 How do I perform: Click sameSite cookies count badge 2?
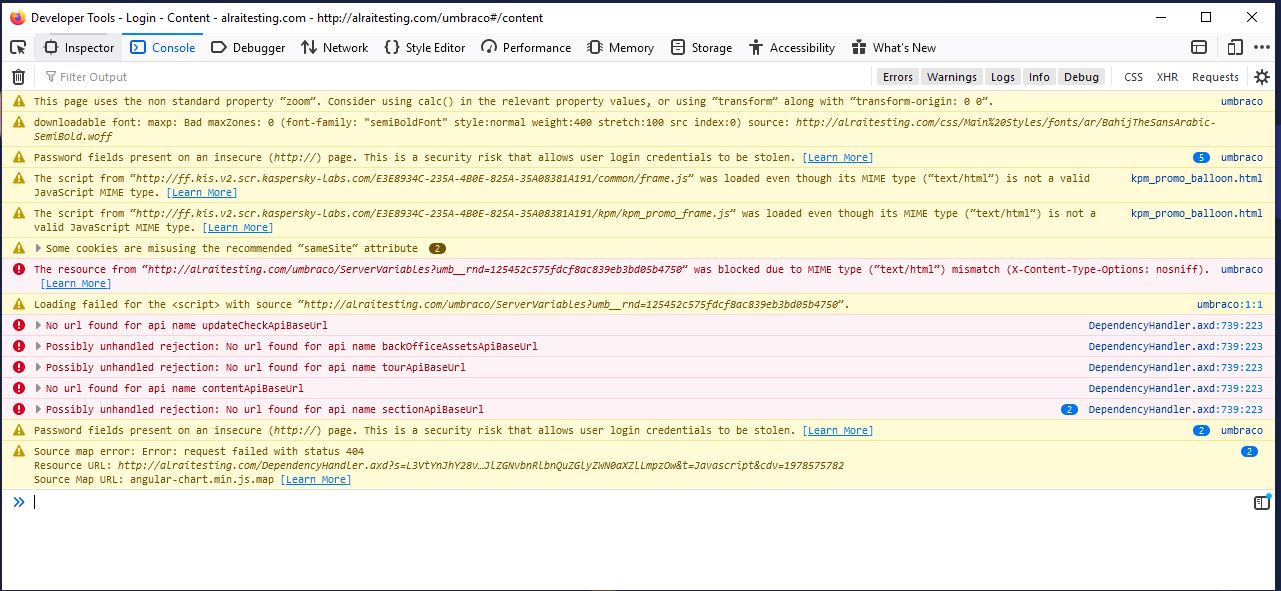(x=437, y=248)
